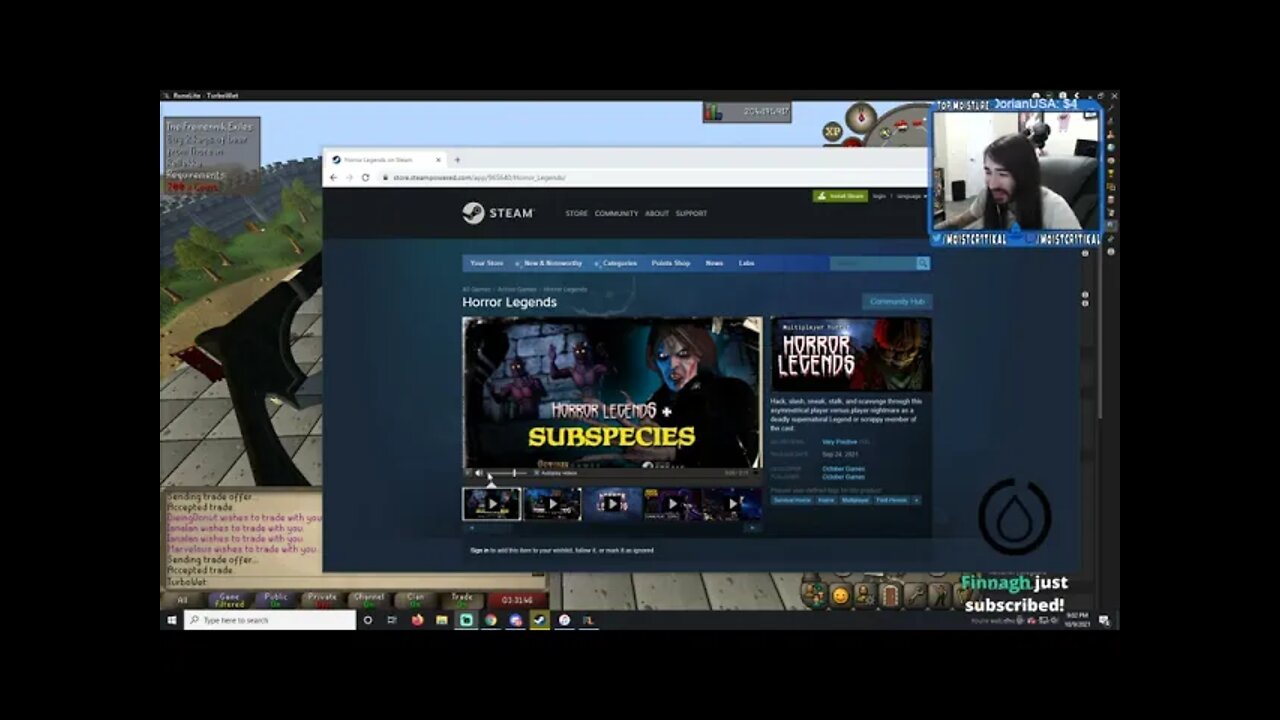
Task: Open the language dropdown on Steam
Action: [911, 196]
